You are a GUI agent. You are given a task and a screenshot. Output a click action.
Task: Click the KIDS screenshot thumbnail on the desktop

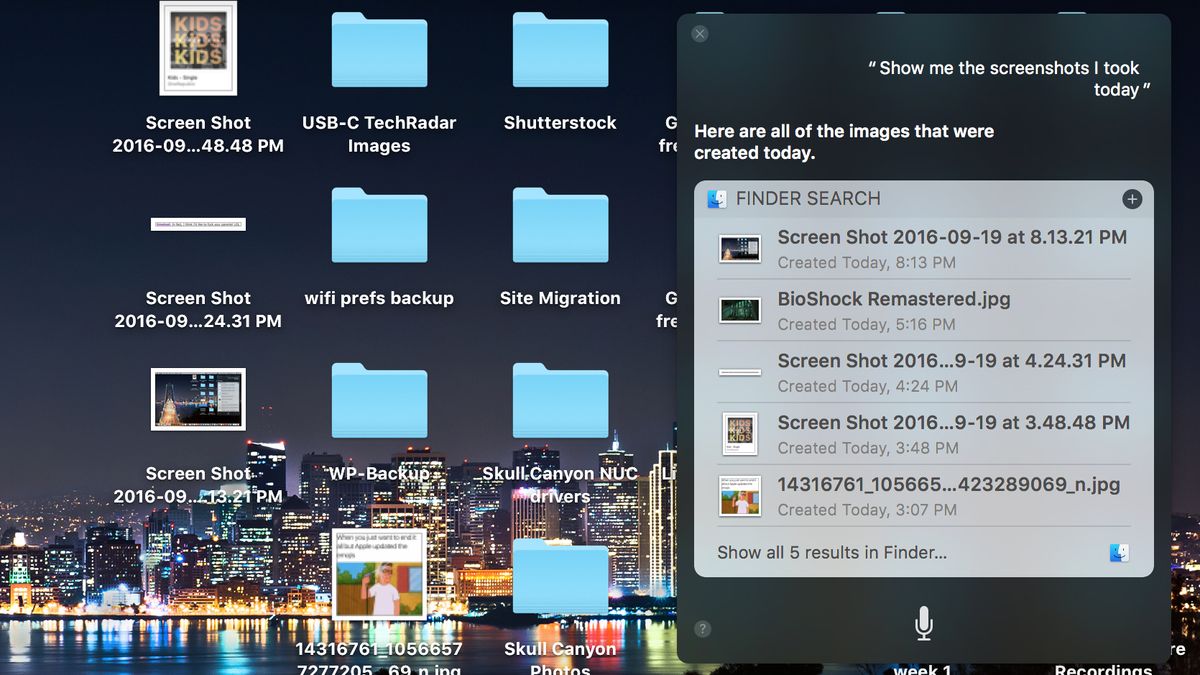click(197, 47)
